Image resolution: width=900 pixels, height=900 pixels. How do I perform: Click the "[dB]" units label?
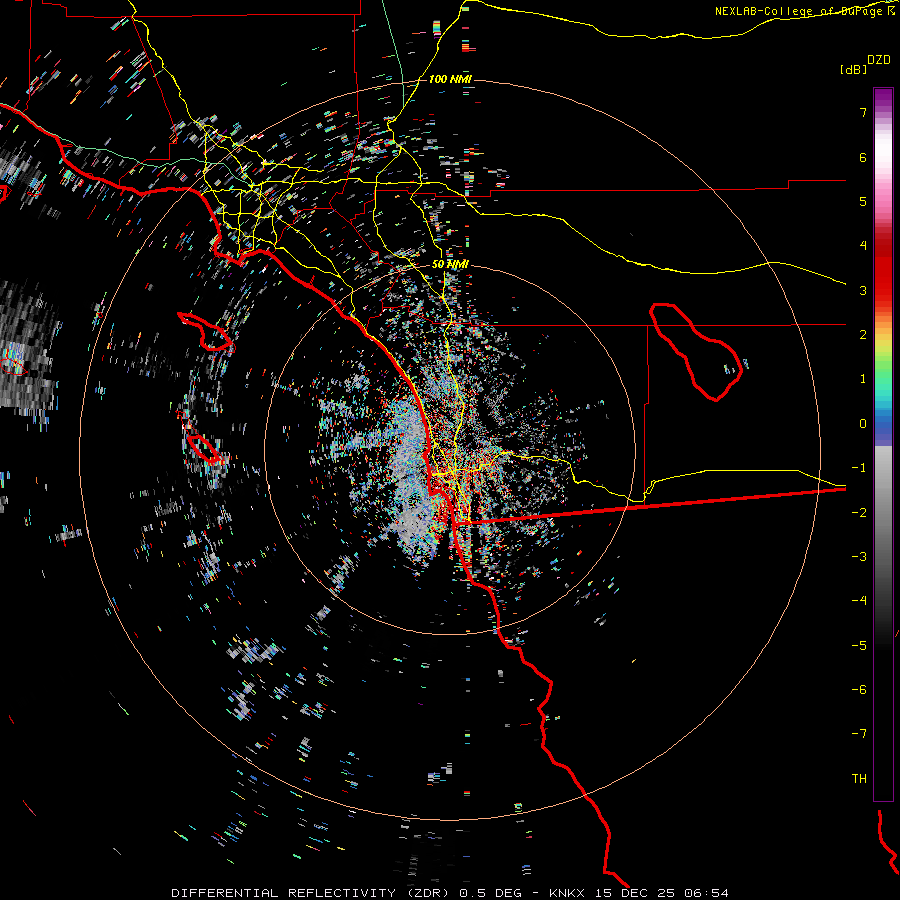tap(853, 69)
